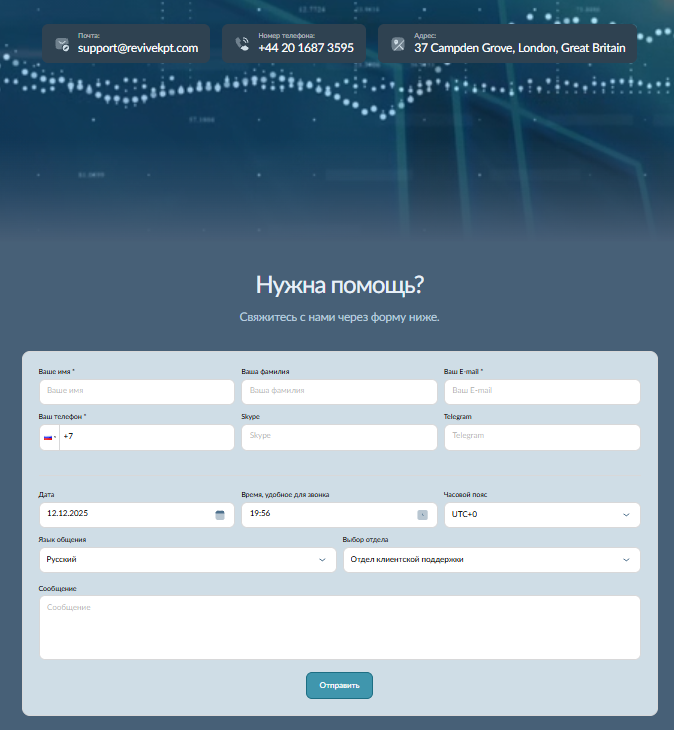Open the clock time picker icon
The height and width of the screenshot is (730, 674).
pyautogui.click(x=422, y=515)
